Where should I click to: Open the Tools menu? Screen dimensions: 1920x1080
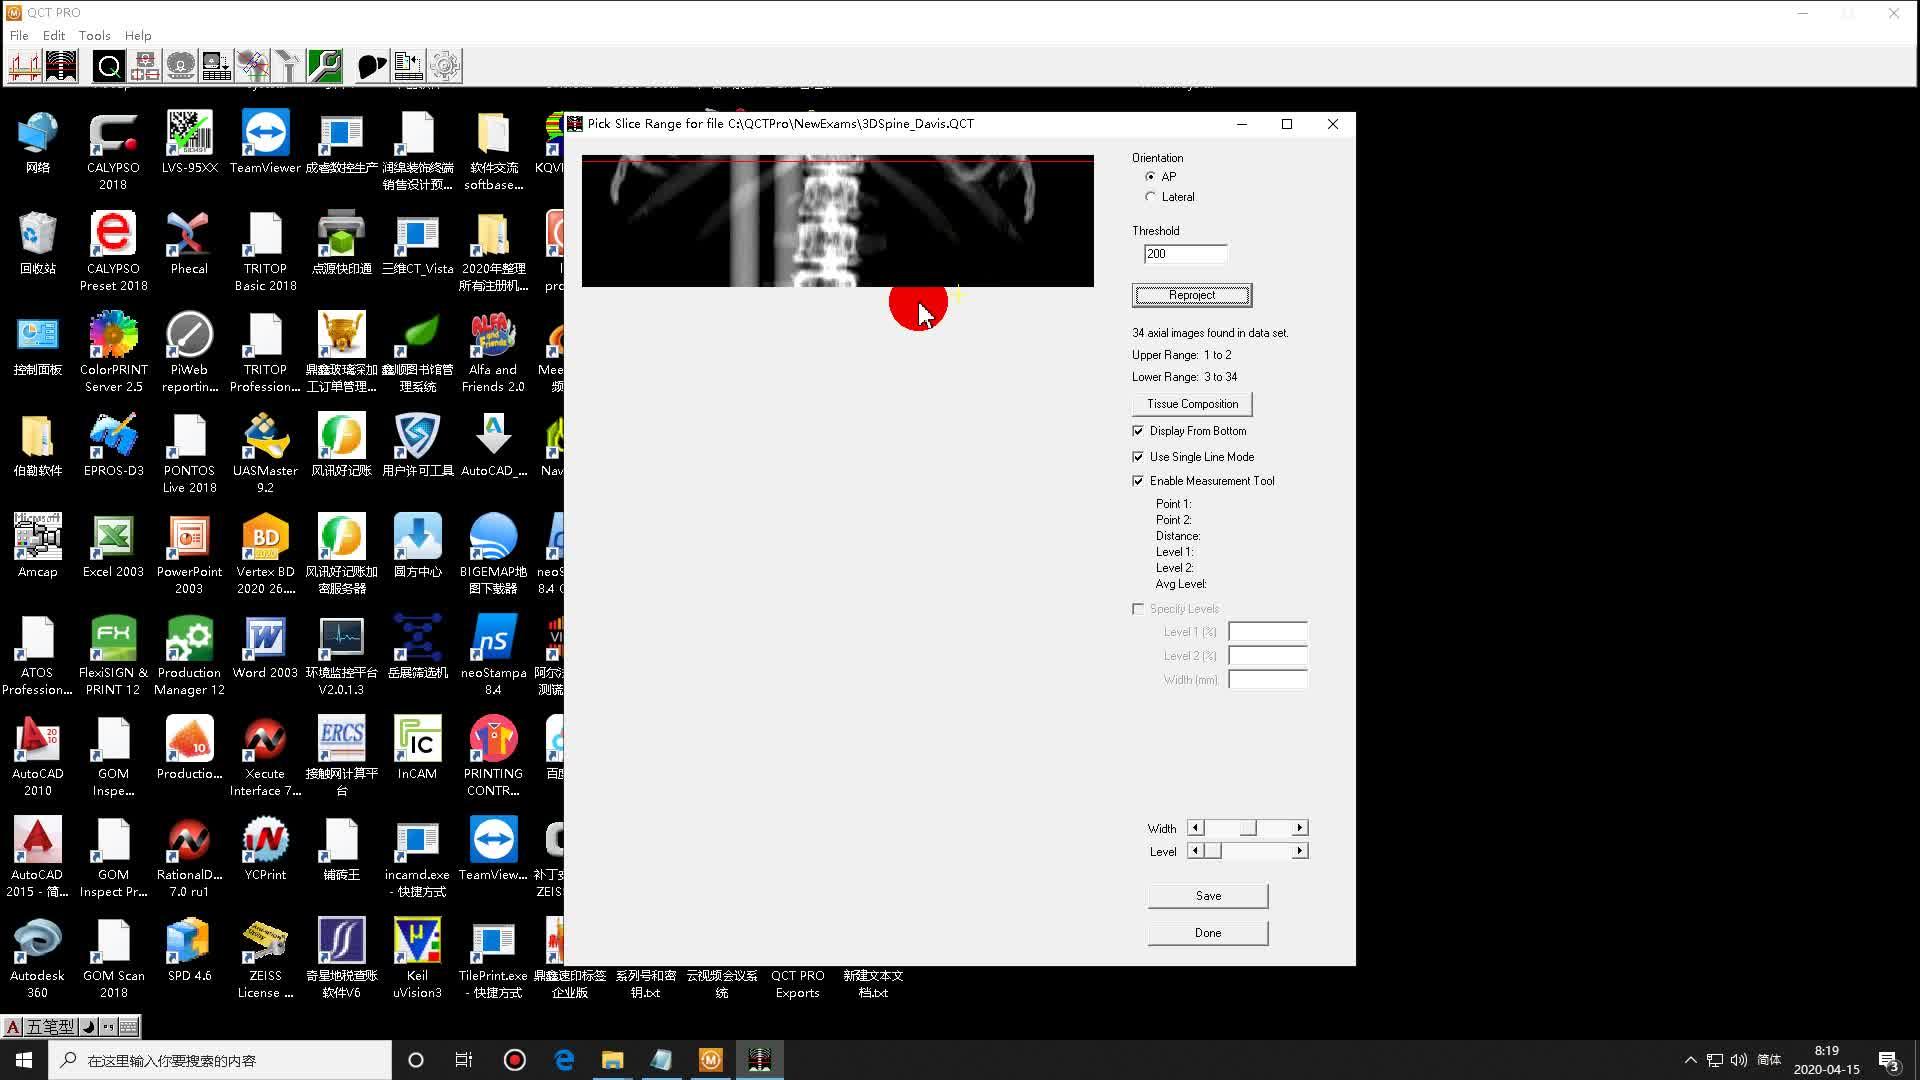coord(94,35)
